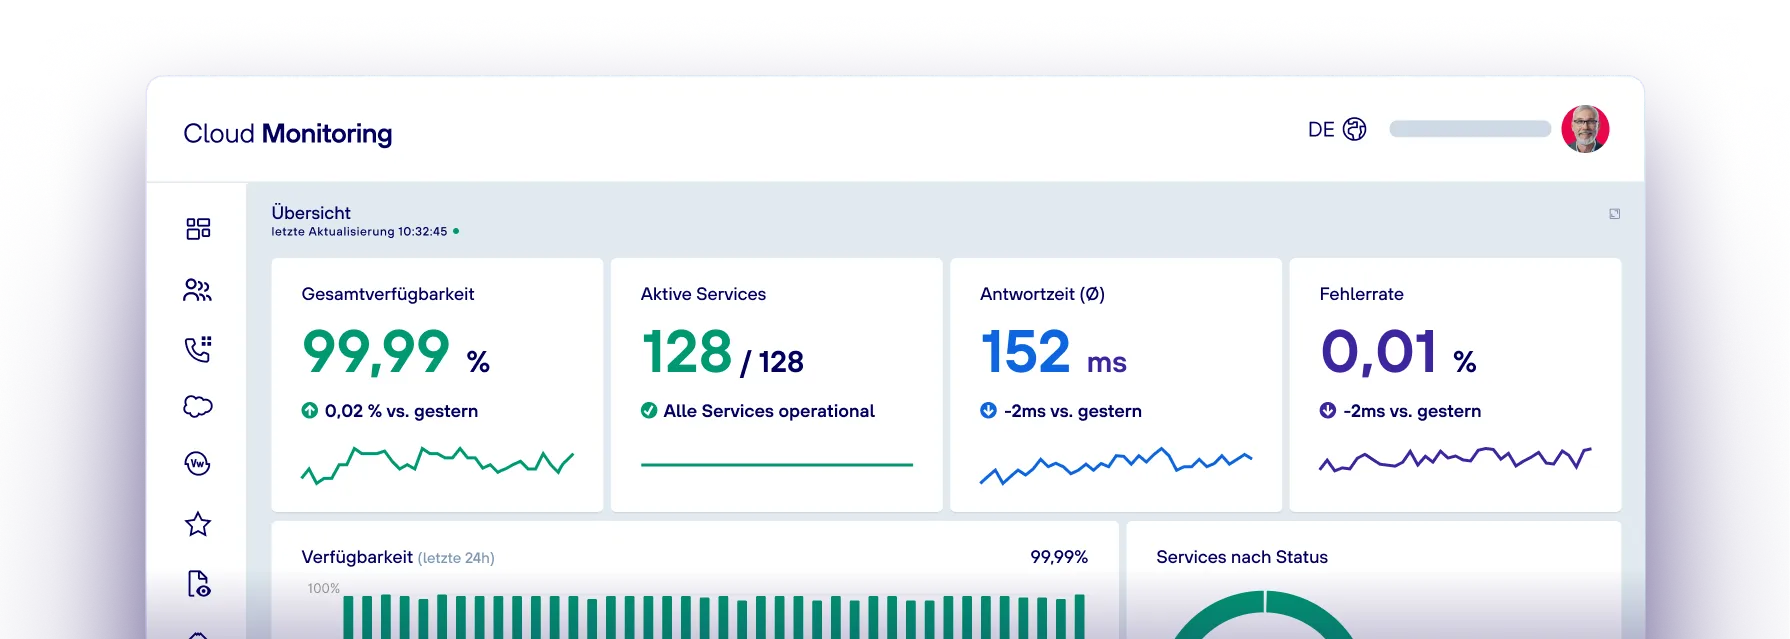Image resolution: width=1790 pixels, height=639 pixels.
Task: Click the 152 ms response value
Action: coord(1053,352)
